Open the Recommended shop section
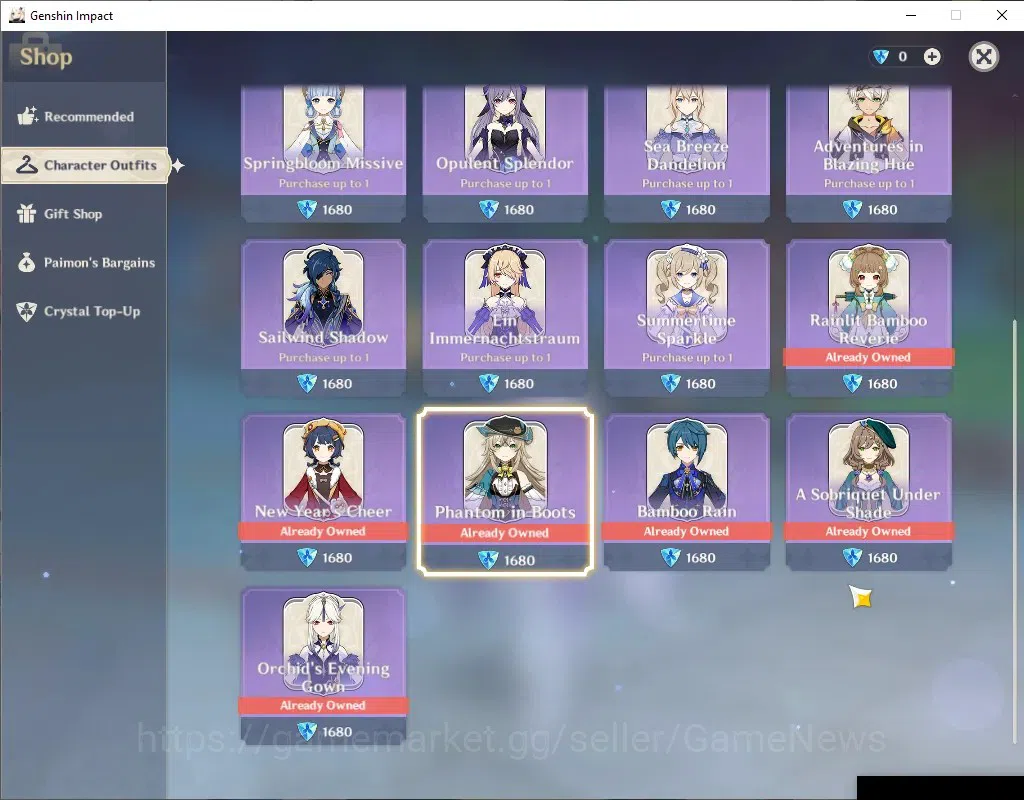 click(84, 117)
